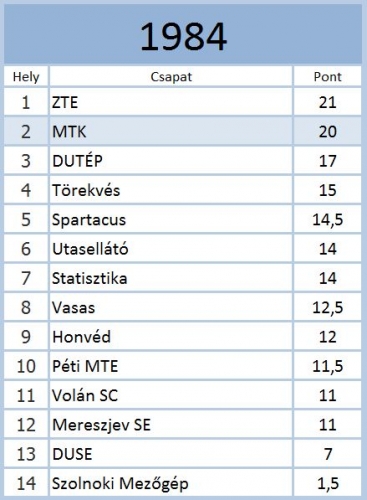
Task: Select the highlighted MTK row
Action: [x=183, y=131]
